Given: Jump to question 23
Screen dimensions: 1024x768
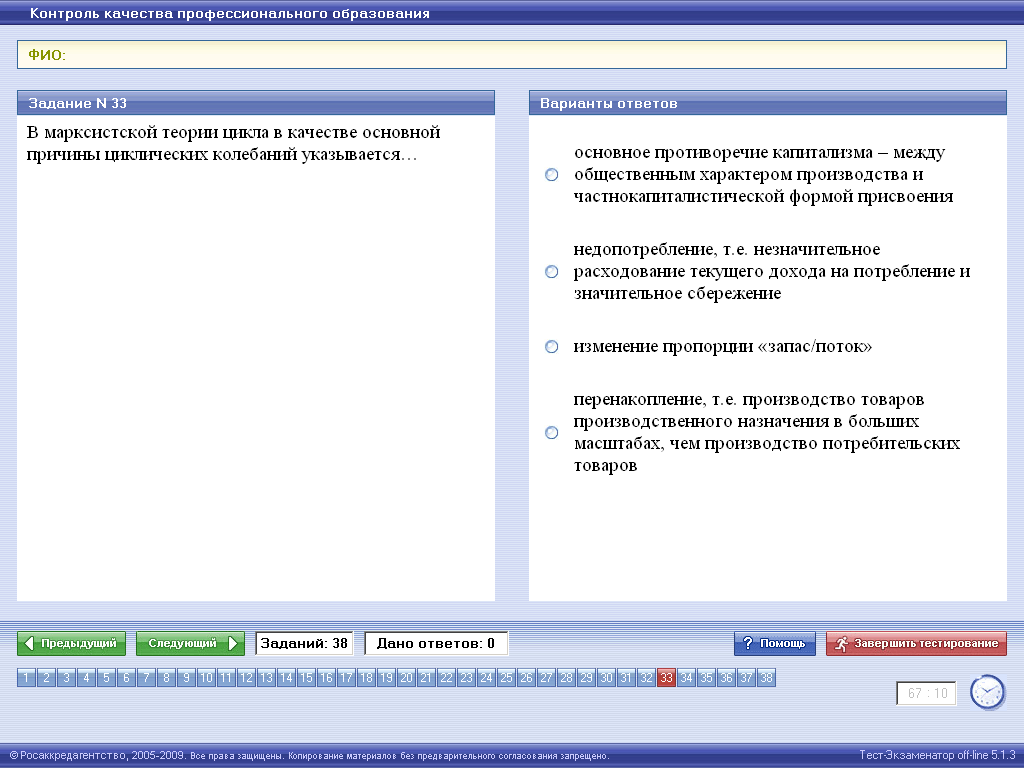Looking at the screenshot, I should click(466, 678).
